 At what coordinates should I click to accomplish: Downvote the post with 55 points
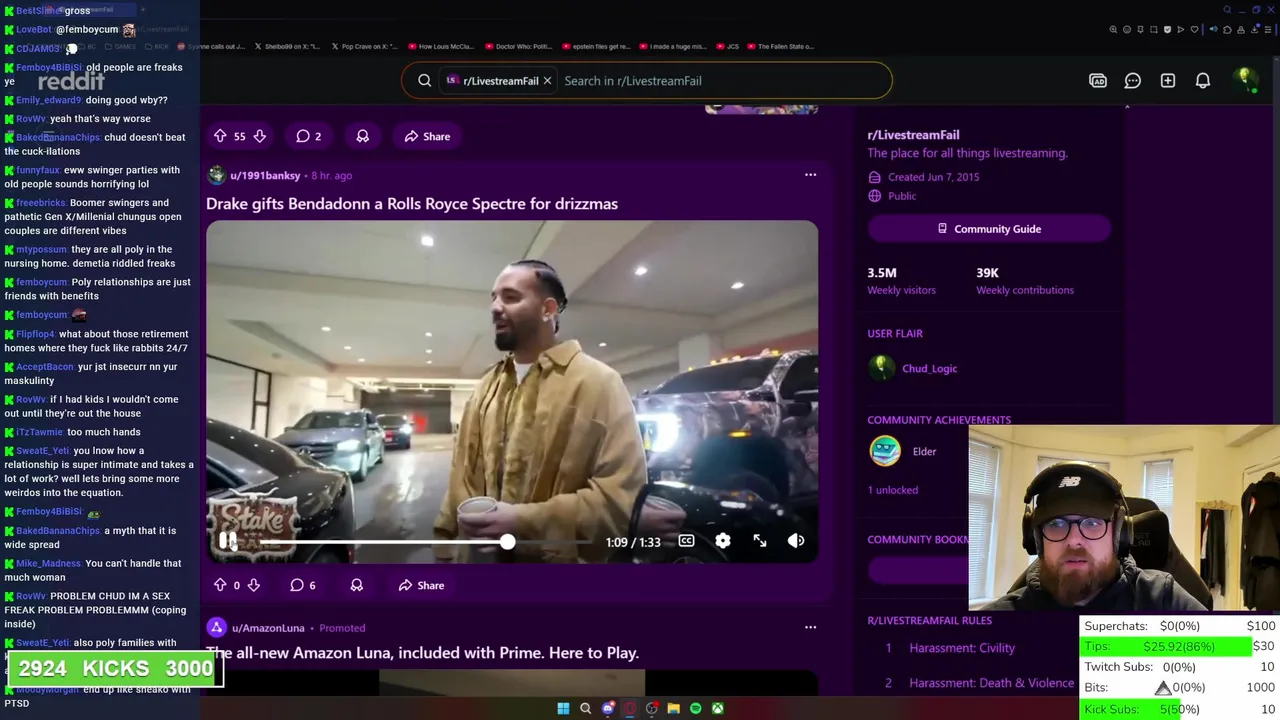259,136
